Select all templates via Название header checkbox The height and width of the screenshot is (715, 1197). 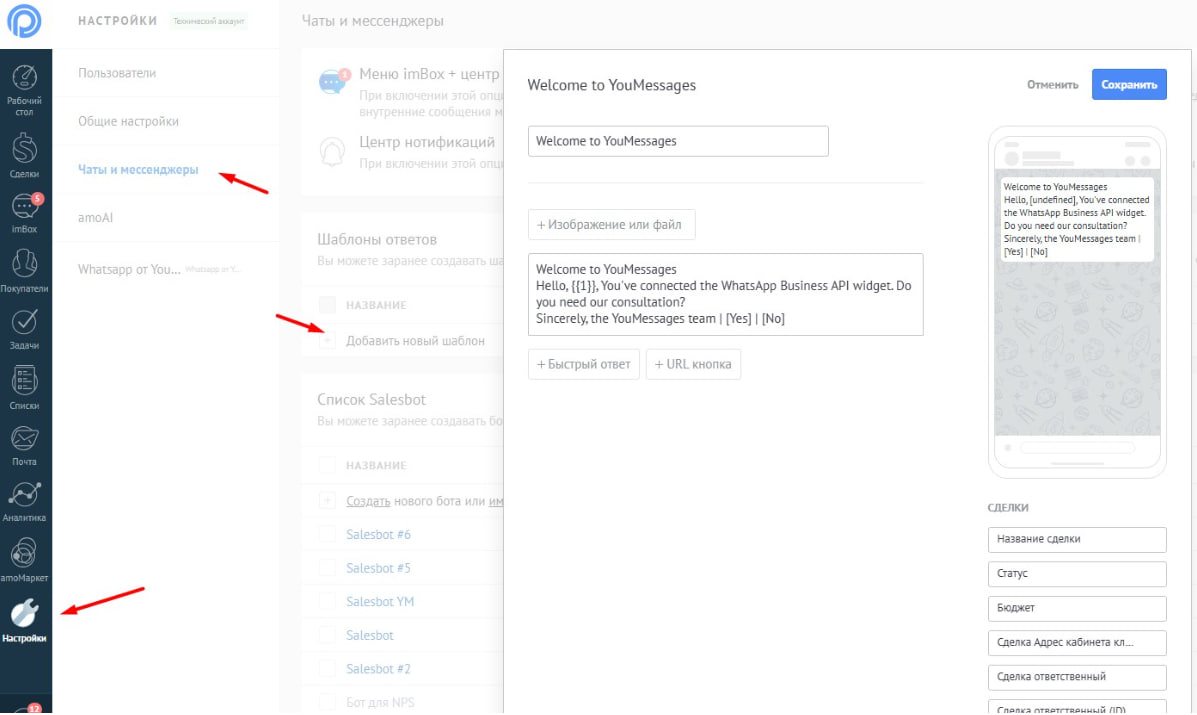327,305
